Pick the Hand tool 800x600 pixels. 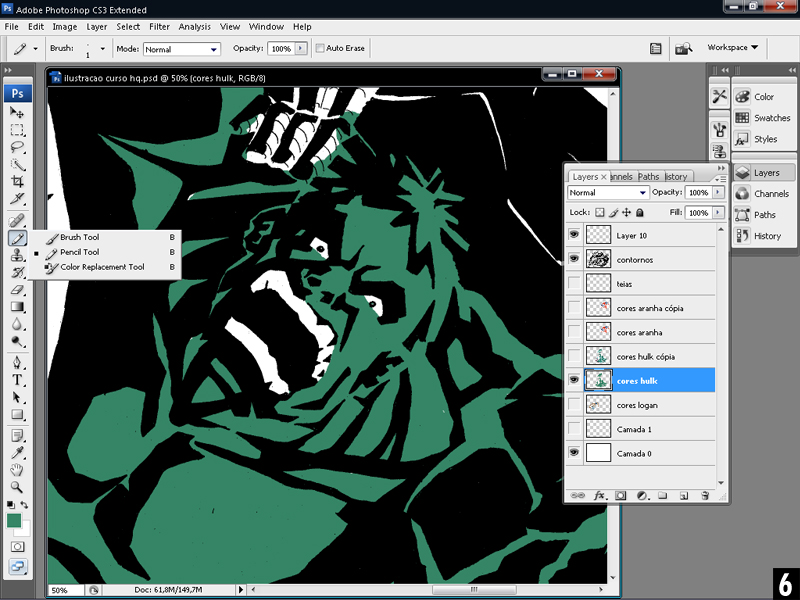point(18,469)
